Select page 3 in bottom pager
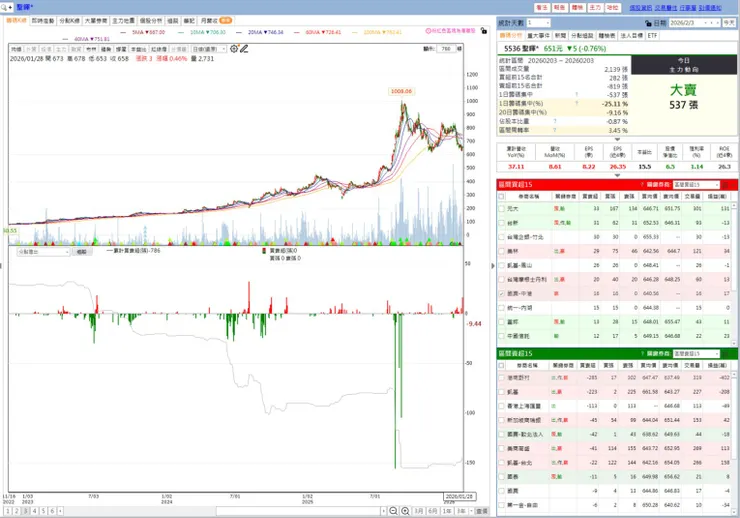Viewport: 740px width, 518px height. coord(25,511)
